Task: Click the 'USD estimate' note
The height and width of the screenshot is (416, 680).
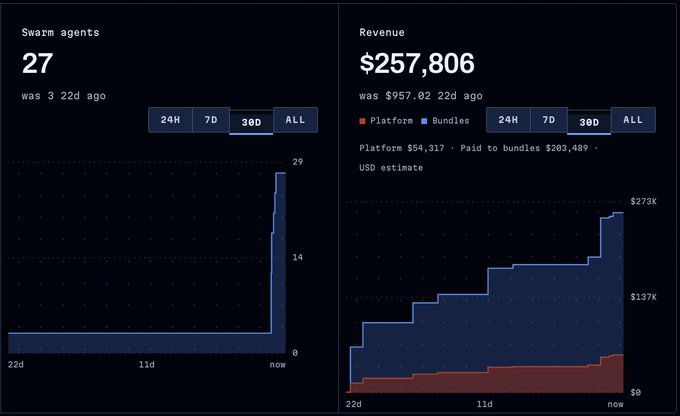Action: (x=391, y=168)
